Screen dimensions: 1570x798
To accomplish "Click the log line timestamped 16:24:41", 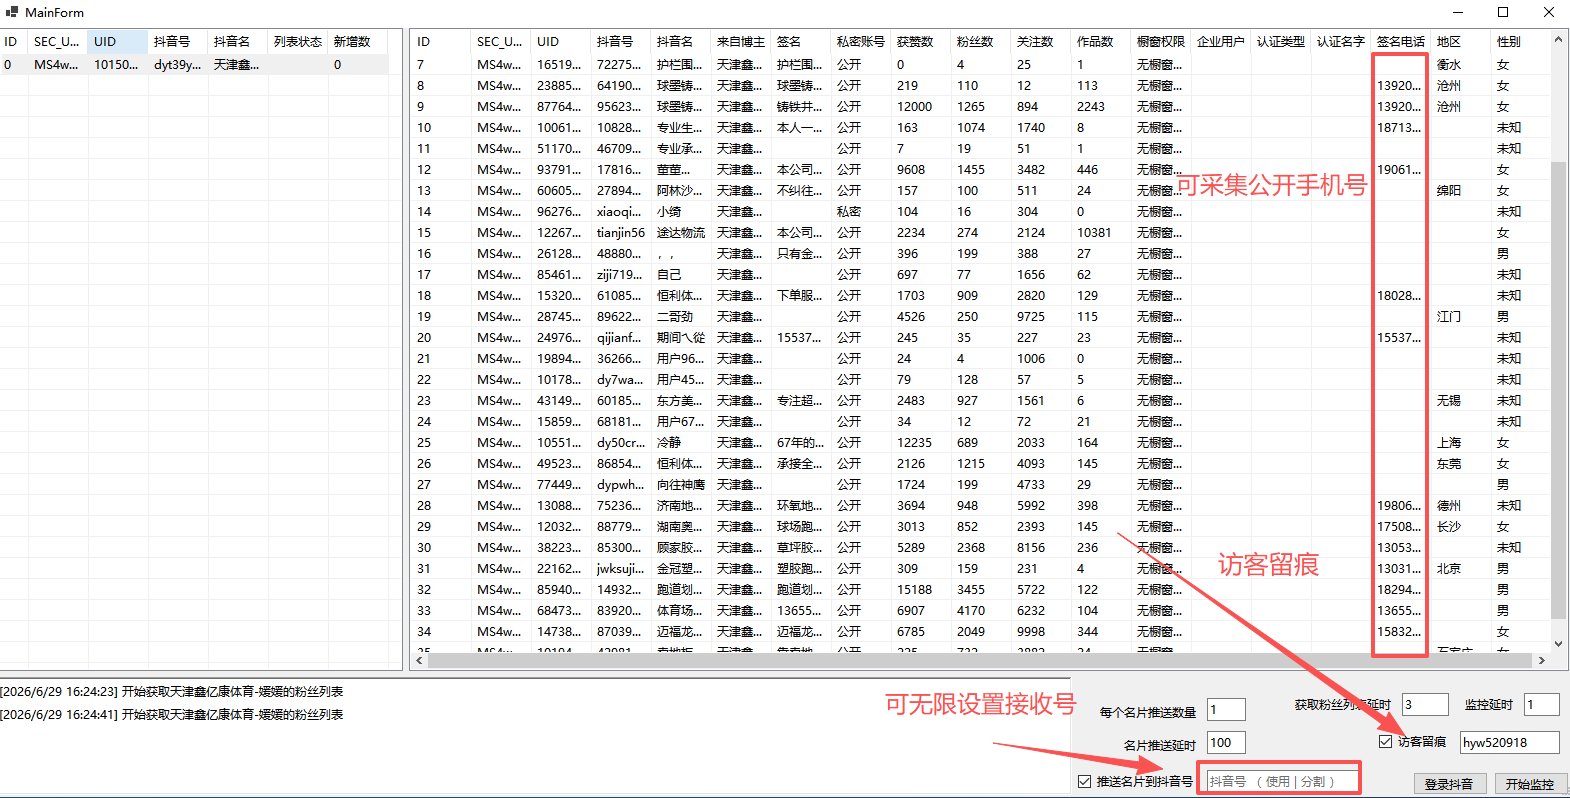I will (172, 714).
